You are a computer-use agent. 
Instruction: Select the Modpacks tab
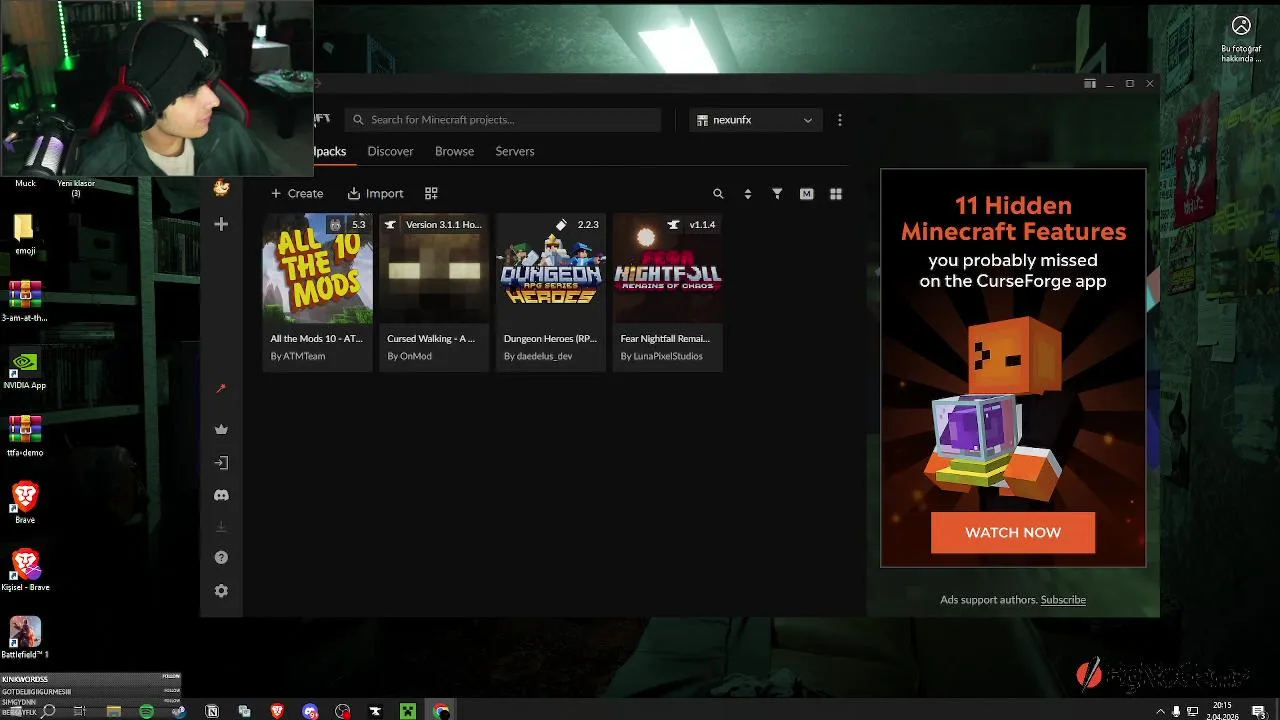pos(330,151)
